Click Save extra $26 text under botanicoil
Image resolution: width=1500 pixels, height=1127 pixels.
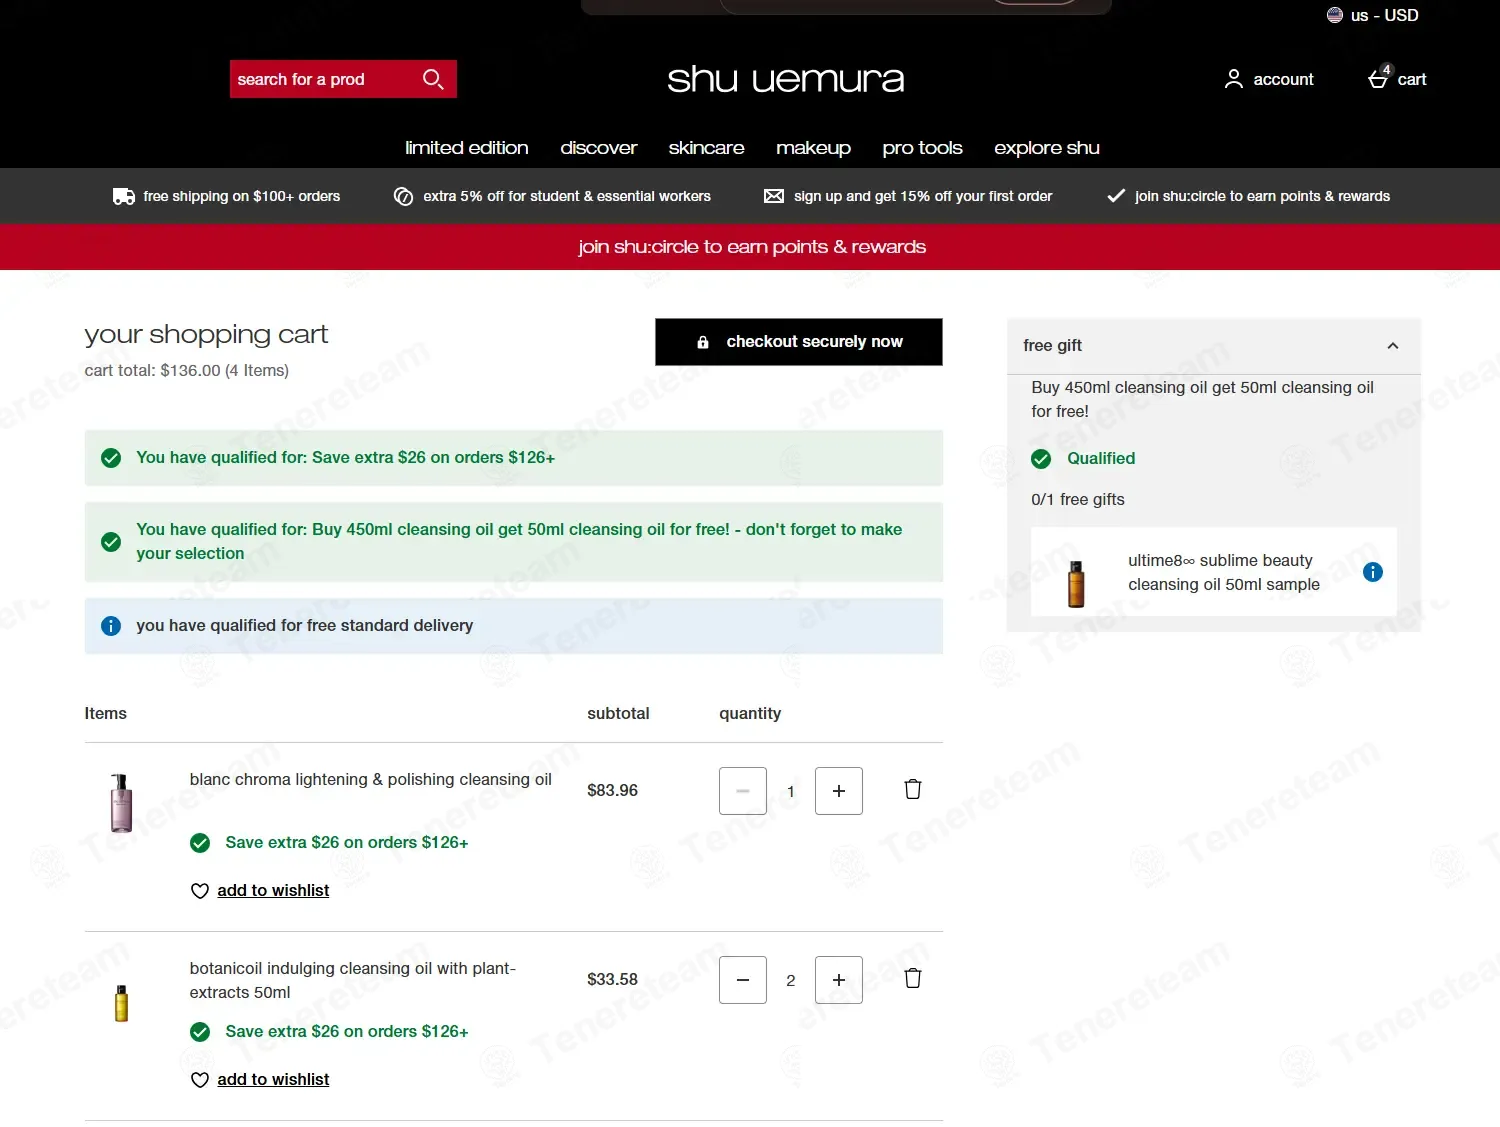347,1032
